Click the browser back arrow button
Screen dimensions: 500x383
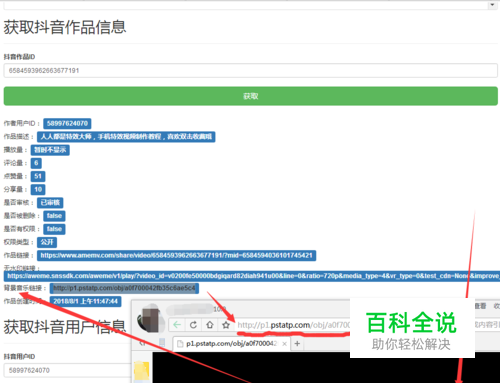point(177,325)
